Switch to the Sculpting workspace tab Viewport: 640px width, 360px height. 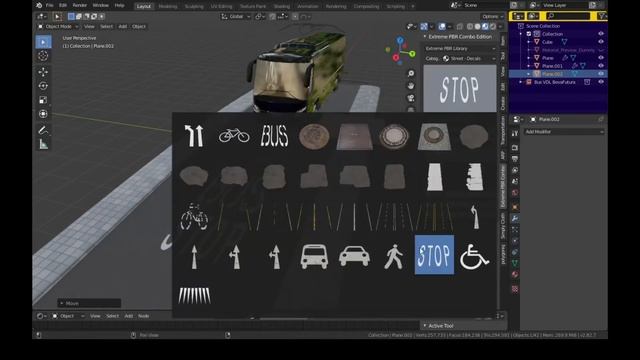pos(194,7)
